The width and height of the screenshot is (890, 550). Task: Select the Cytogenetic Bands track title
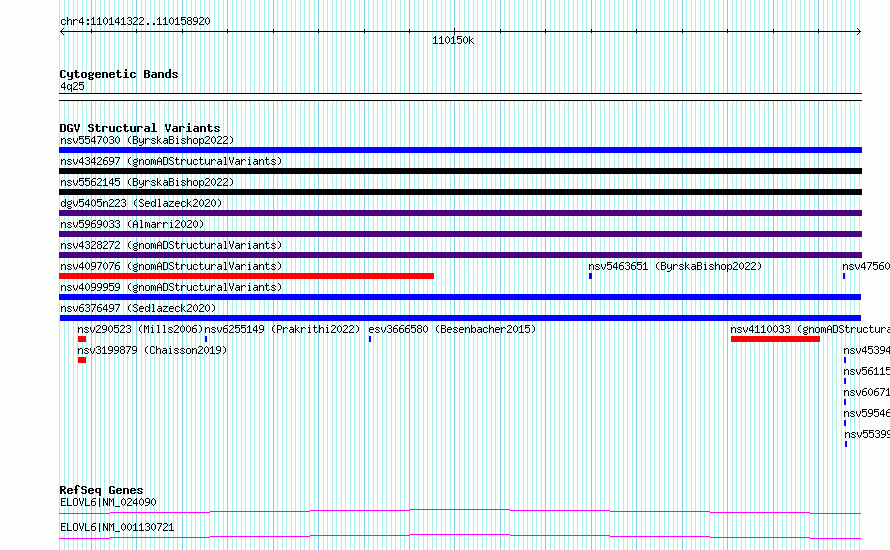[119, 74]
